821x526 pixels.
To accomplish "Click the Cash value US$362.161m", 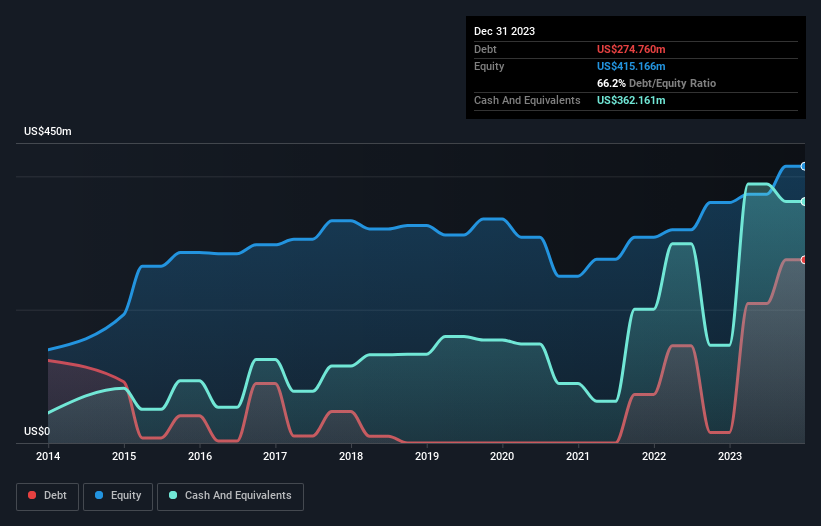I will (x=631, y=100).
